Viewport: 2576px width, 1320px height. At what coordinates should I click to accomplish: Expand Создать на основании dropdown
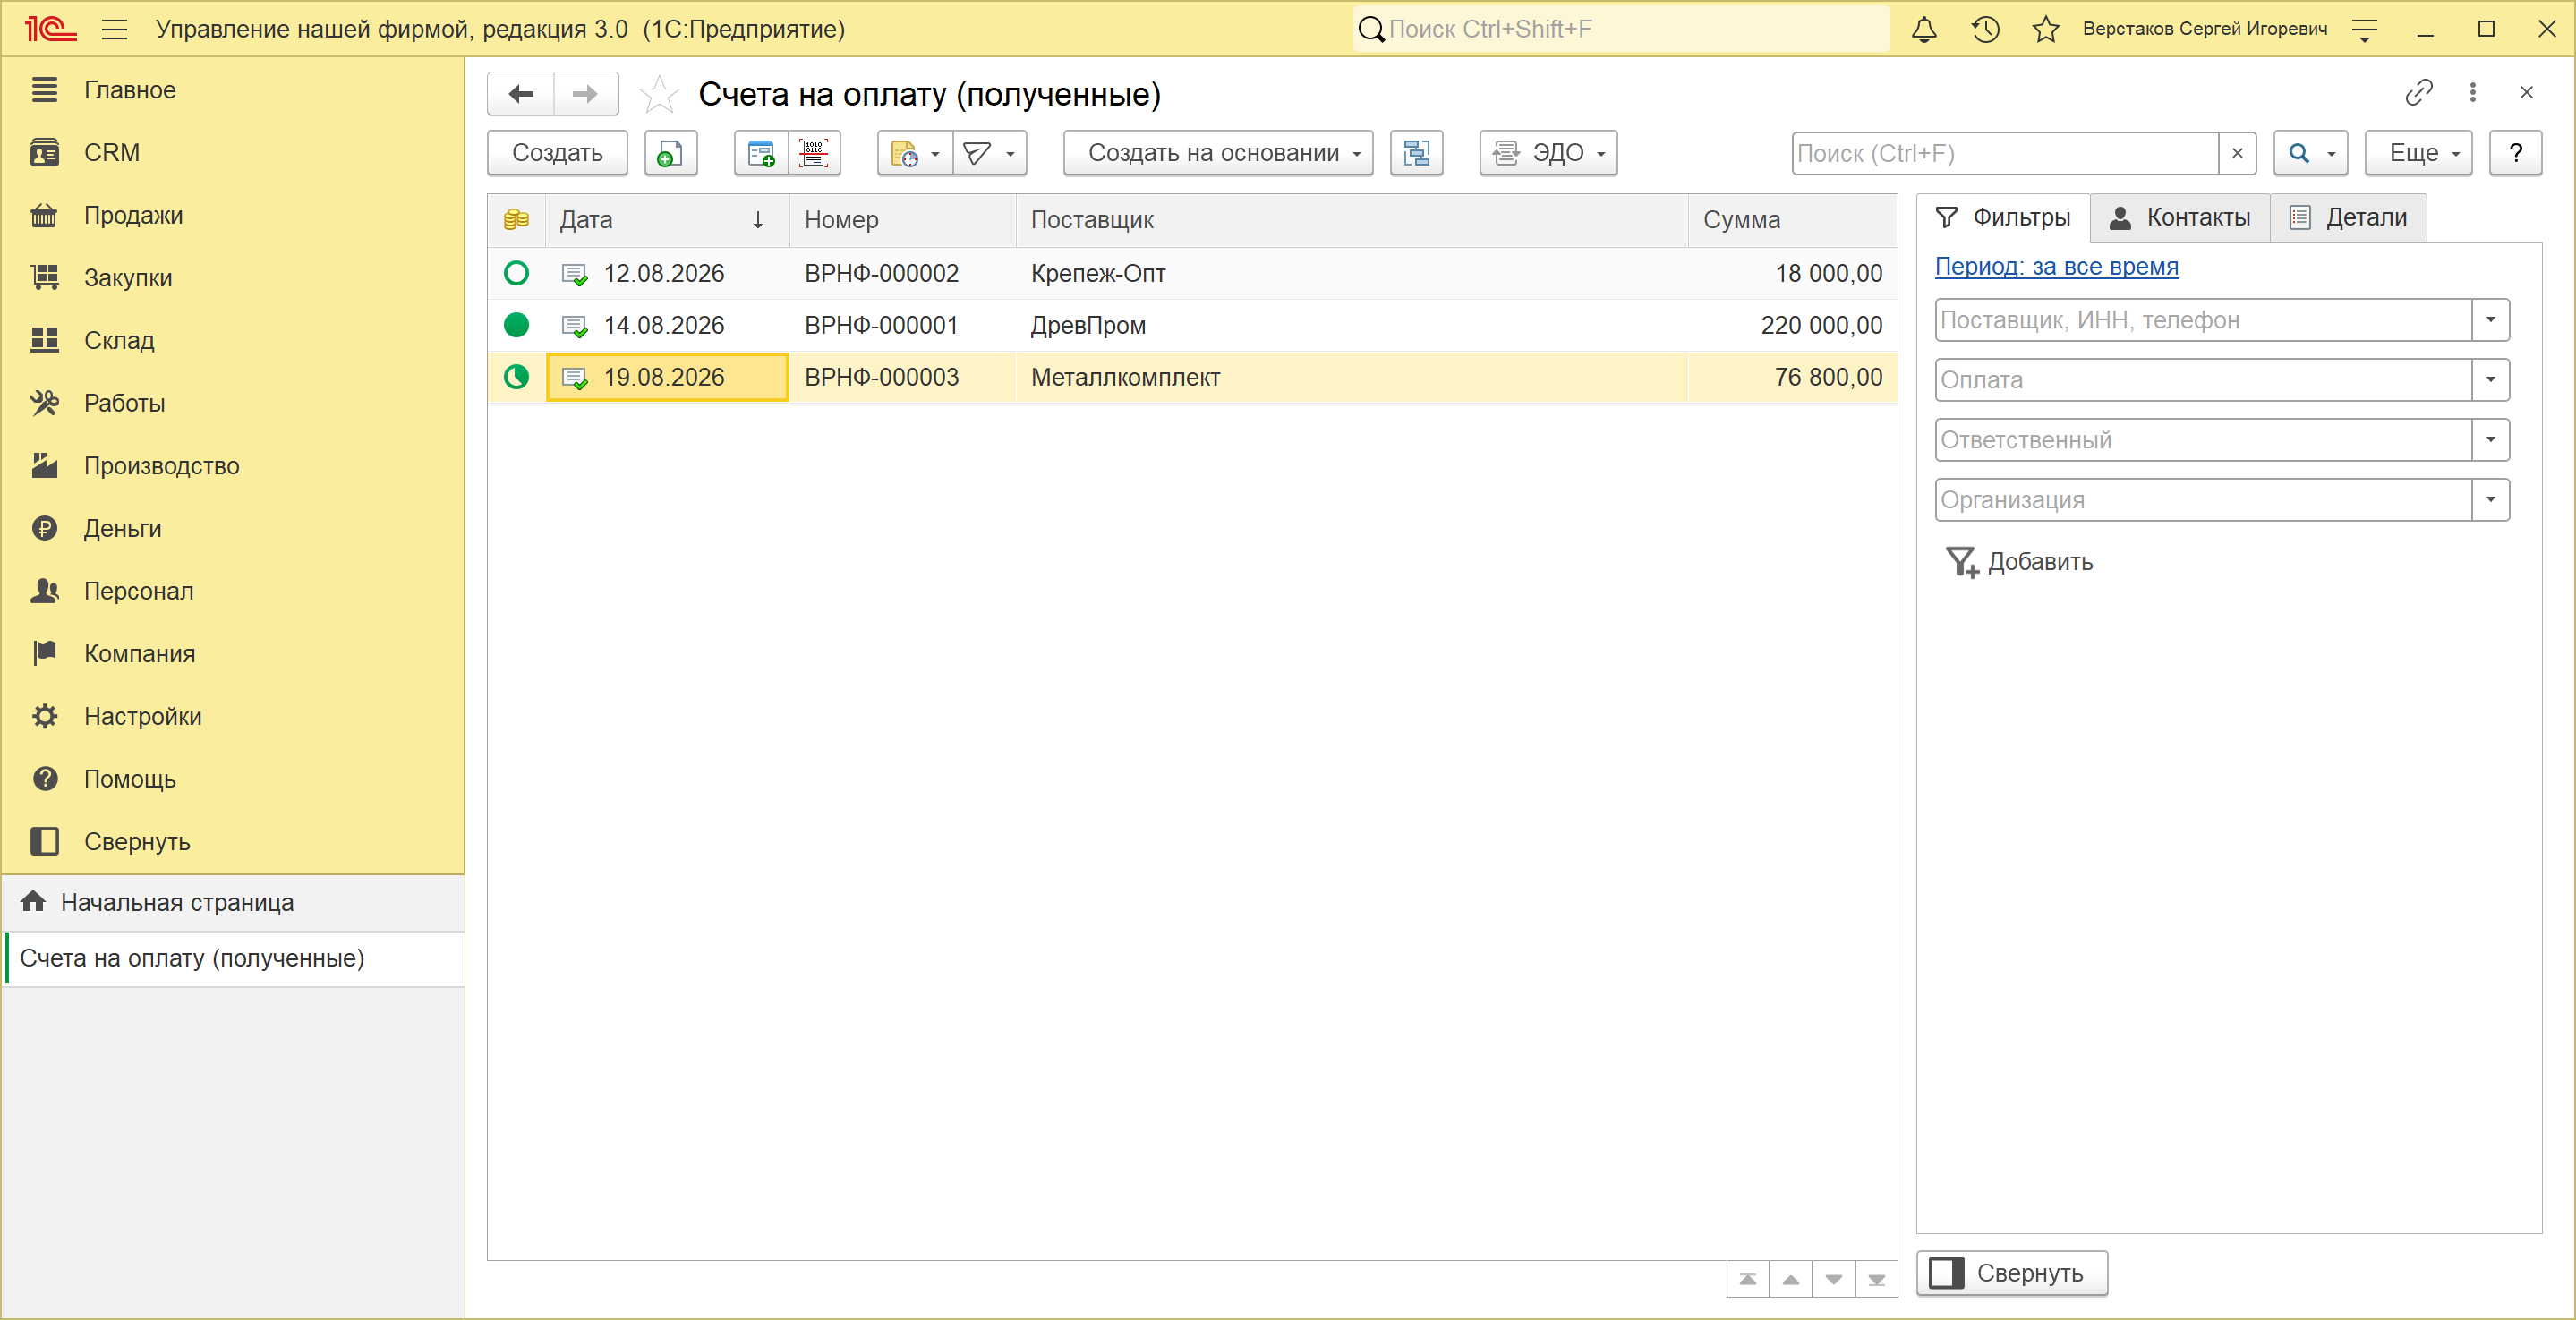coord(1218,153)
